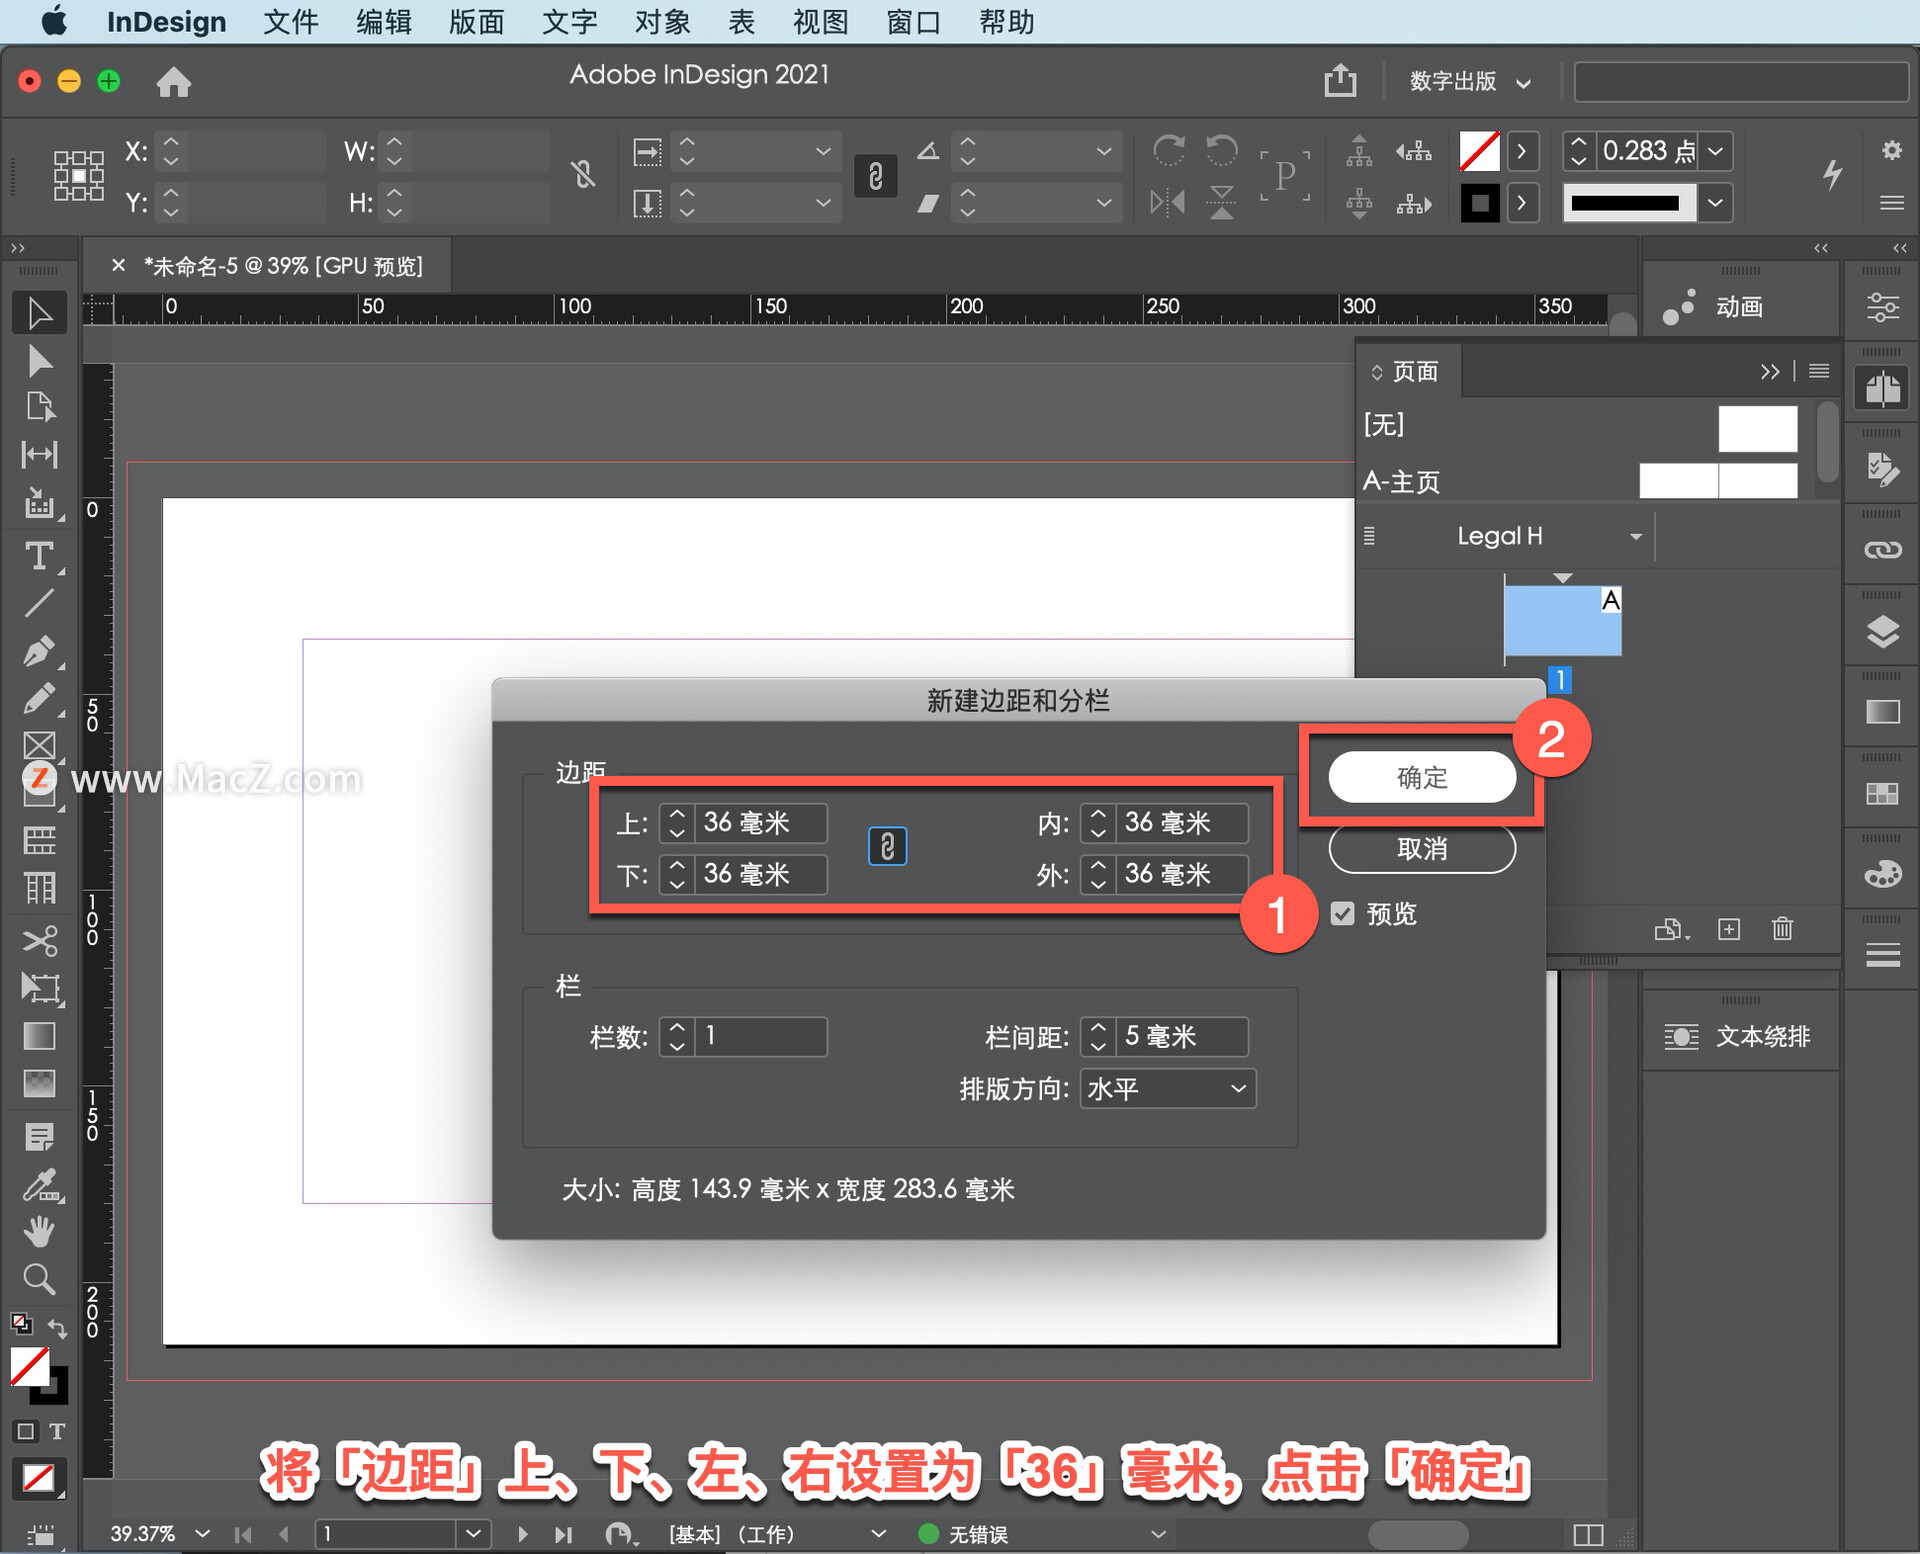
Task: Go to the next page arrow
Action: click(x=522, y=1533)
